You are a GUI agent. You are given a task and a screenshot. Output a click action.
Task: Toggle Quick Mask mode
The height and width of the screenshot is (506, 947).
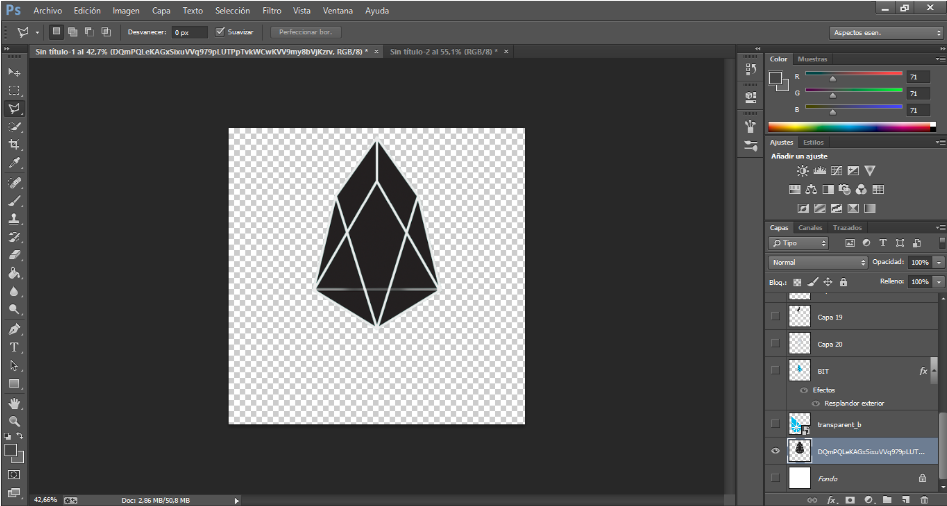pyautogui.click(x=14, y=475)
